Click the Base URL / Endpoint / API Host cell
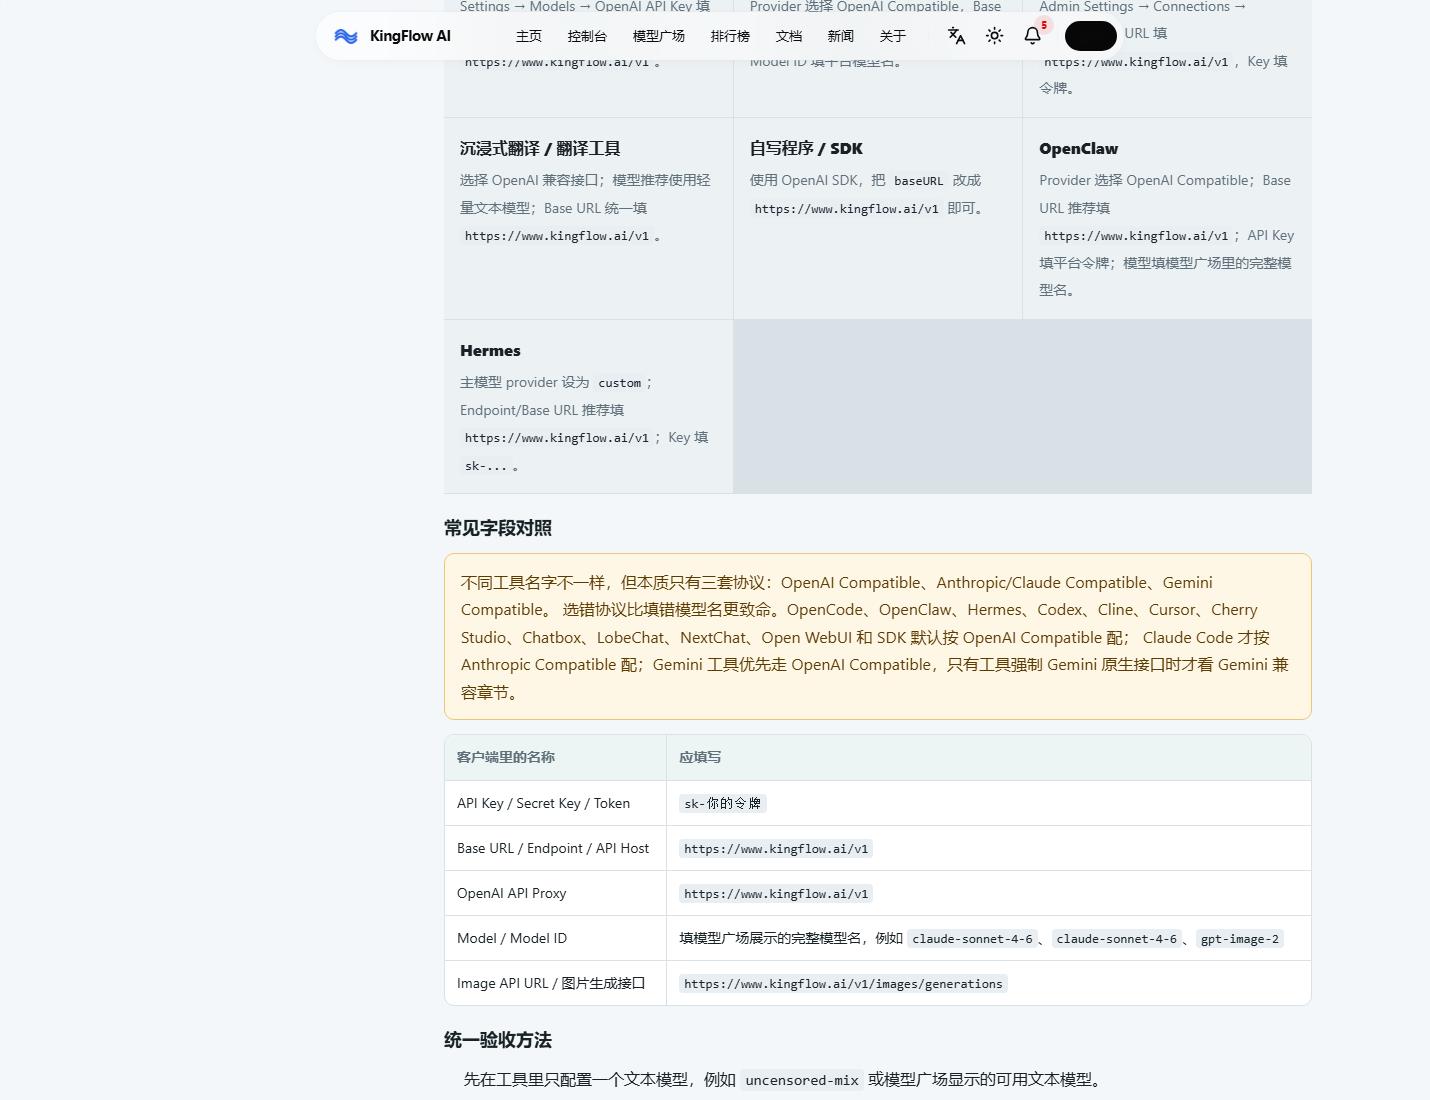Viewport: 1430px width, 1100px height. tap(555, 848)
